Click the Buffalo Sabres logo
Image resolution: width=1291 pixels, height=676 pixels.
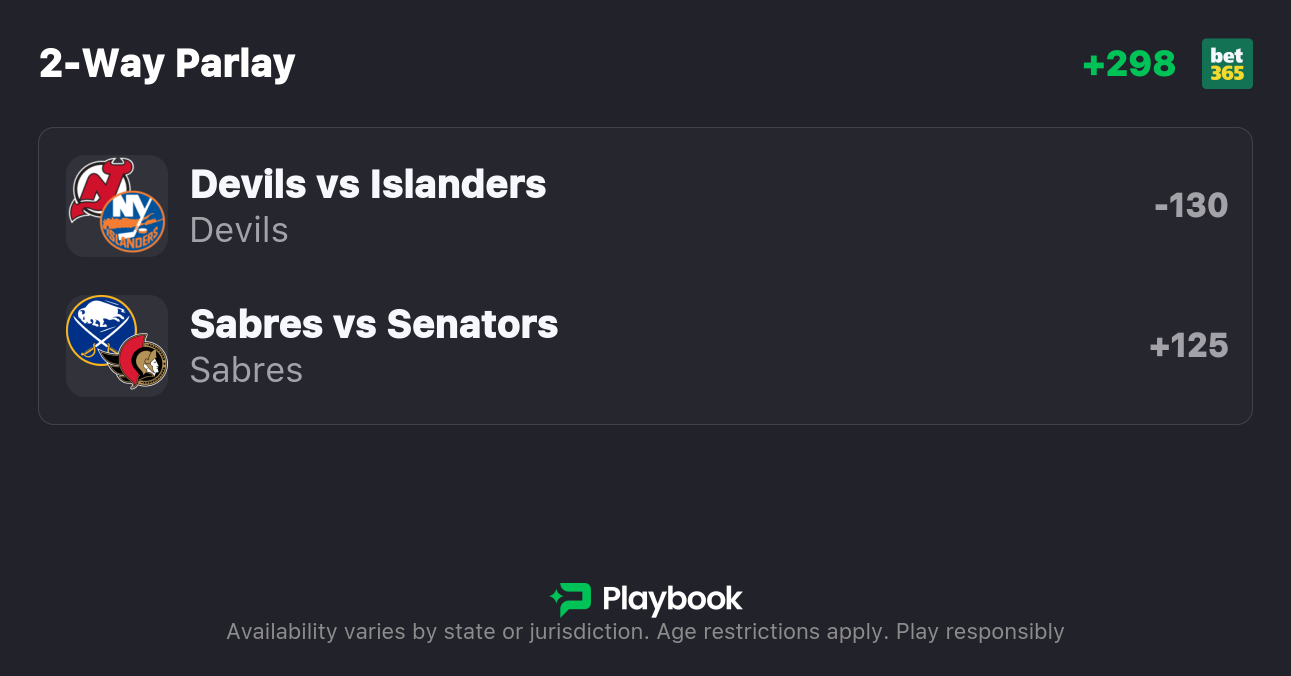click(100, 329)
